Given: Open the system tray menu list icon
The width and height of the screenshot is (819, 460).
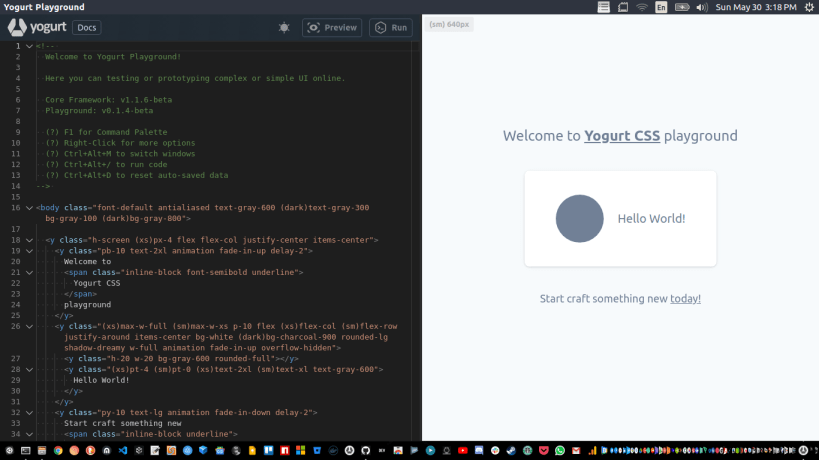Looking at the screenshot, I should point(603,7).
